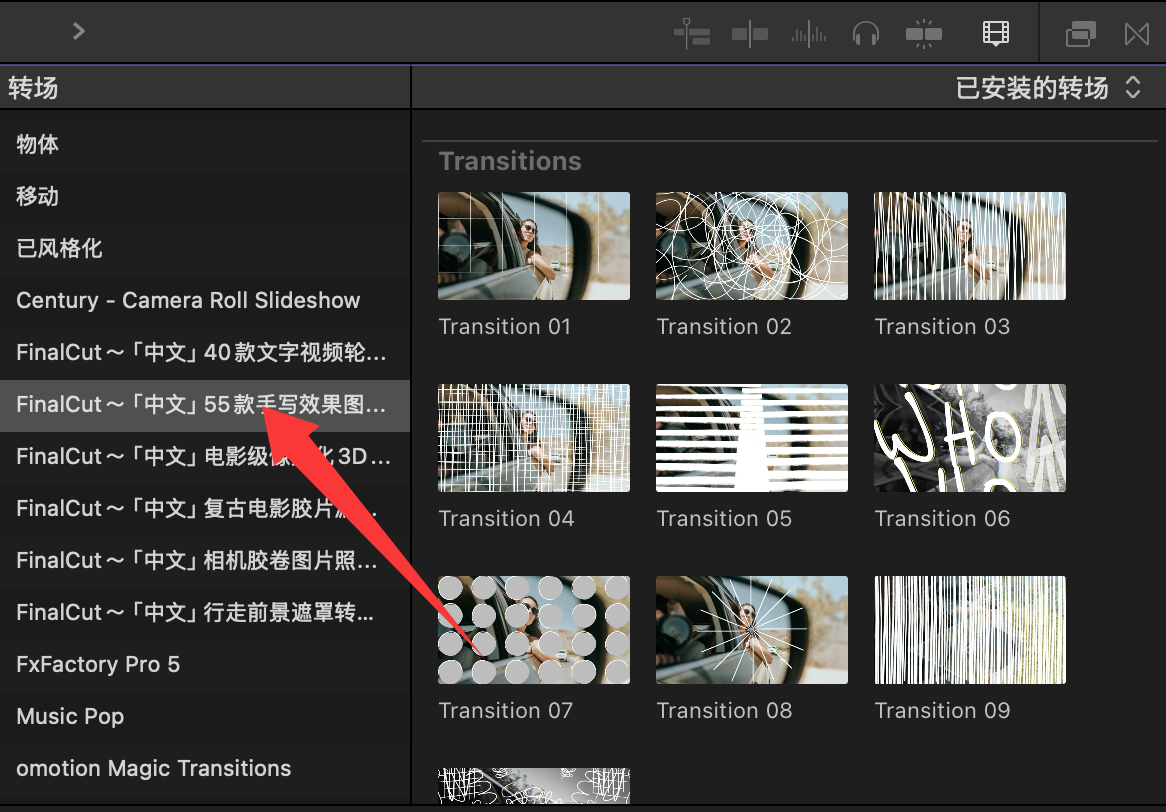Select the 物体 transition category

38,144
